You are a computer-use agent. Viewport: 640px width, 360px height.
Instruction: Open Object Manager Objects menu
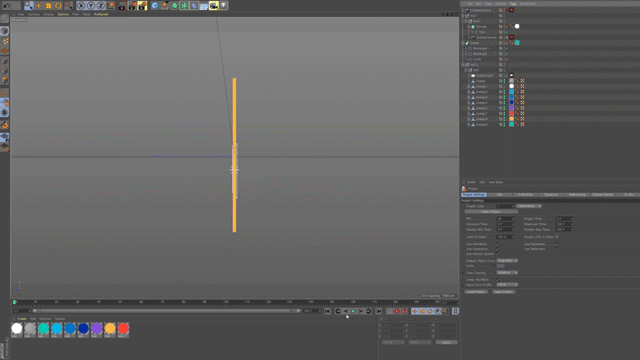point(500,4)
